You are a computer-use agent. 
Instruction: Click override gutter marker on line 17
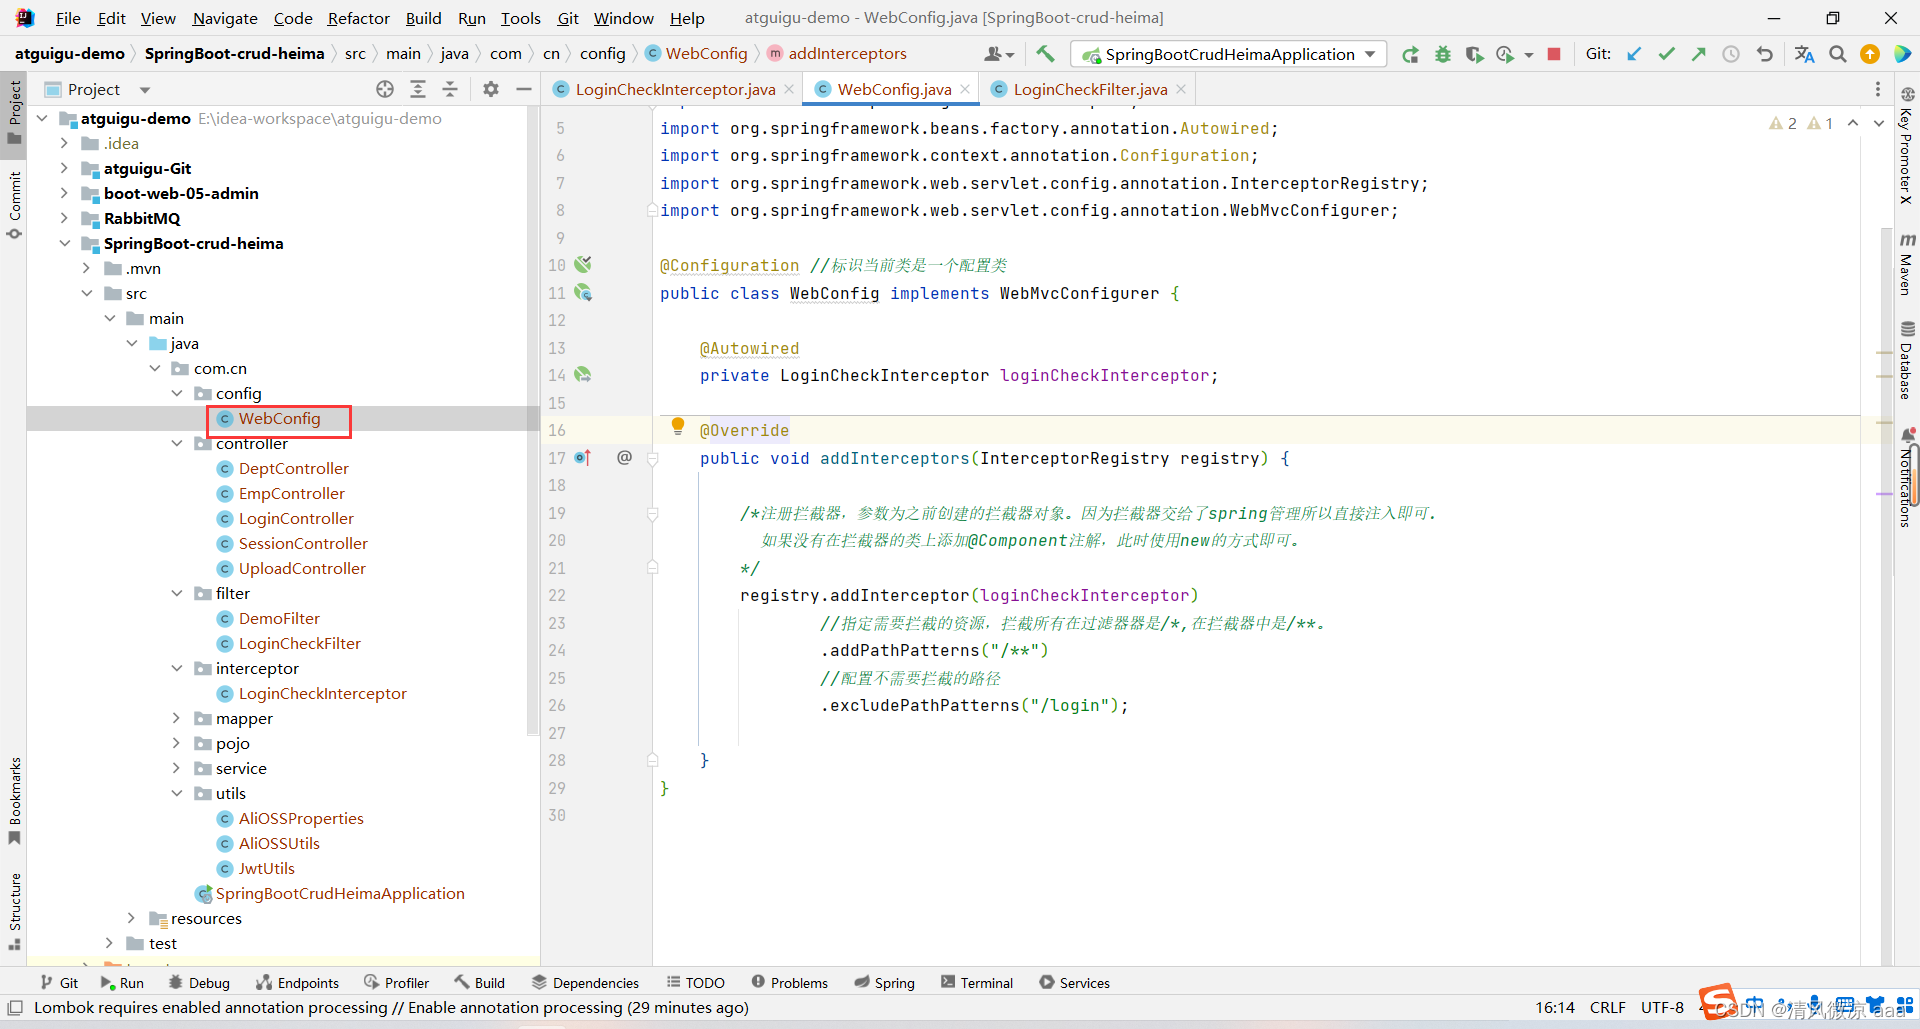583,458
